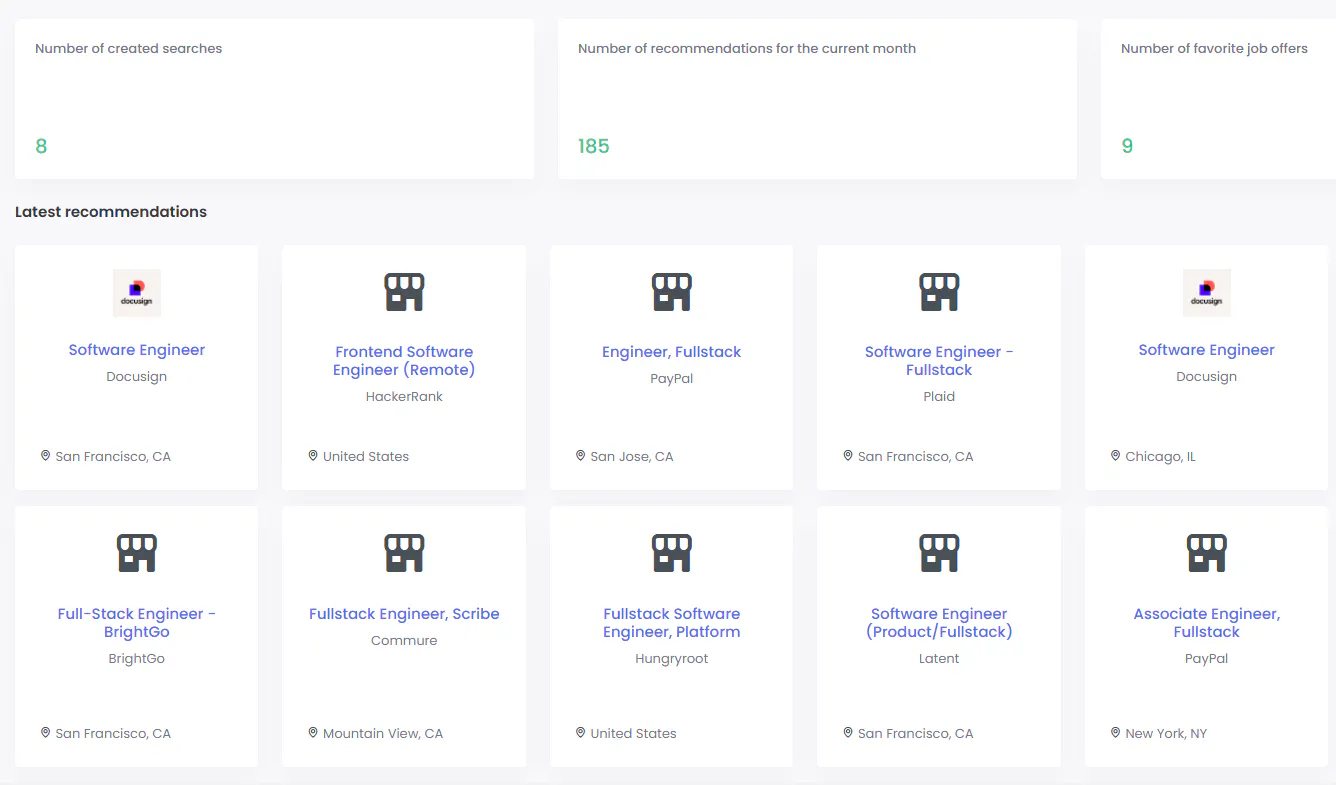The image size is (1336, 785).
Task: Click the location pin beside Chicago, IL
Action: (1115, 456)
